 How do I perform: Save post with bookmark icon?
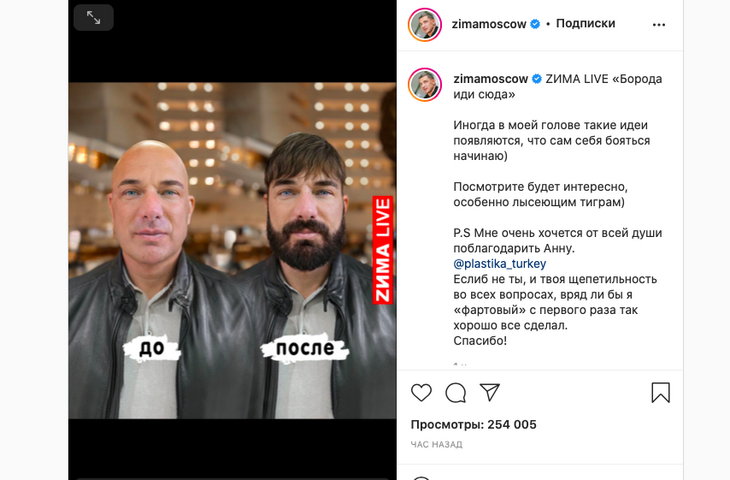click(x=661, y=392)
